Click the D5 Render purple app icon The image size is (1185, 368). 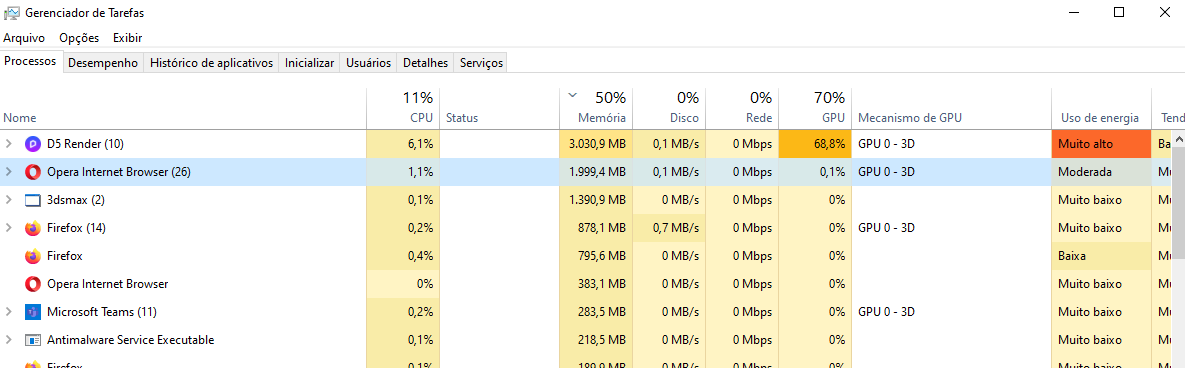click(x=32, y=144)
